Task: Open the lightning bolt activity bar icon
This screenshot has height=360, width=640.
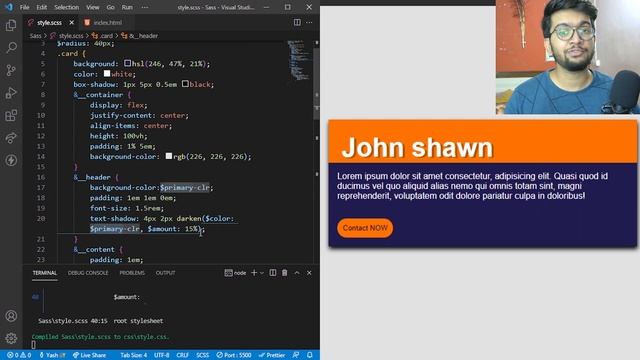Action: point(11,160)
